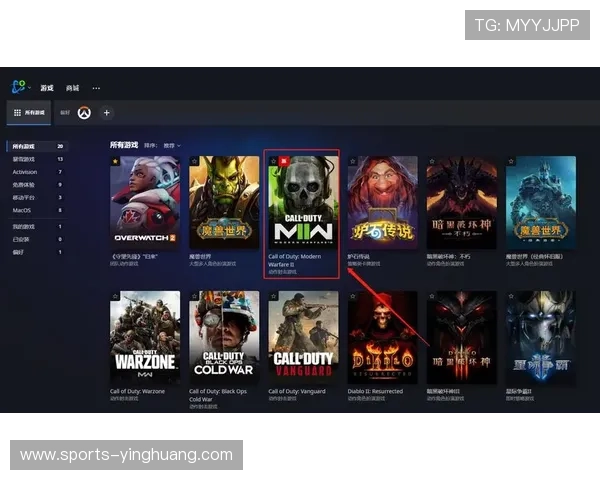Favorite Diablo II Resurrected via its star
600x480 pixels.
click(353, 296)
